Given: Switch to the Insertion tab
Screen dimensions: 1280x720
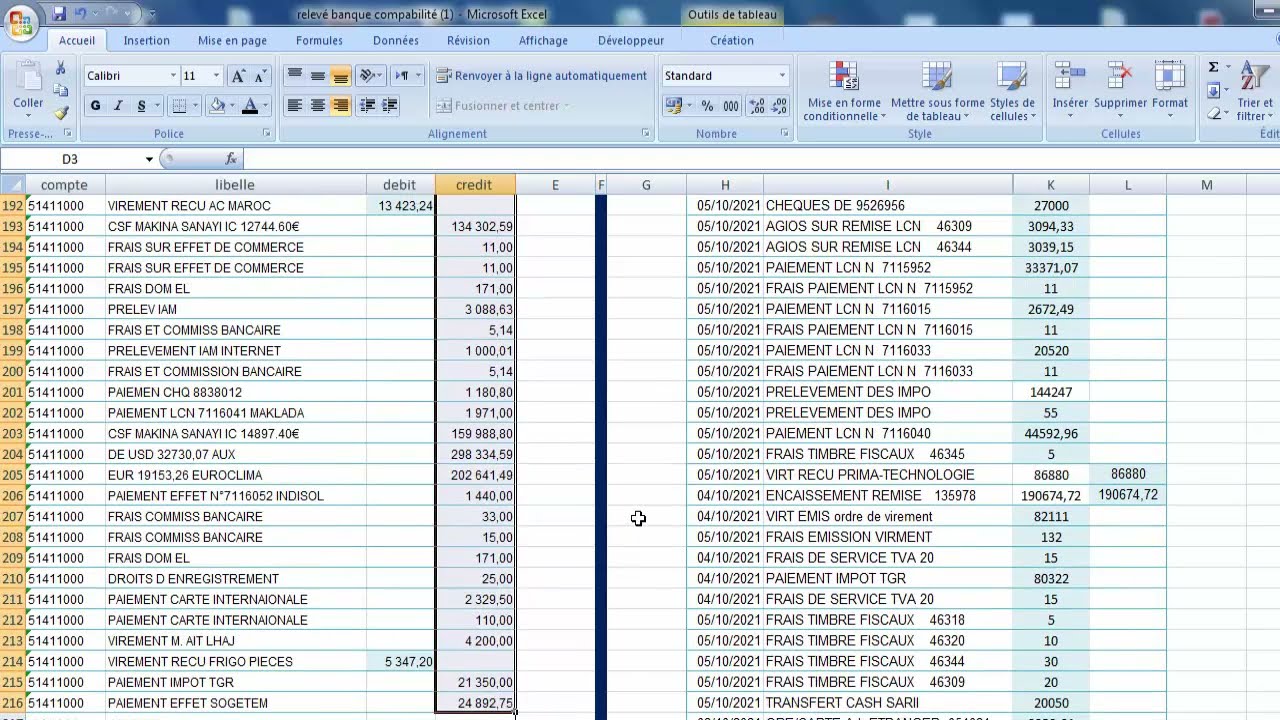Looking at the screenshot, I should point(146,41).
